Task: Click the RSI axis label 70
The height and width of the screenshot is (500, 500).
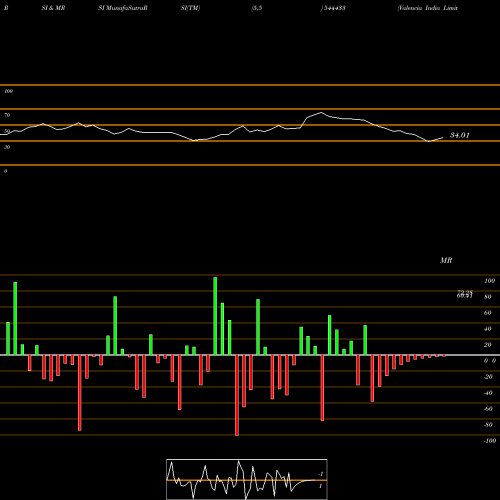Action: pyautogui.click(x=7, y=115)
